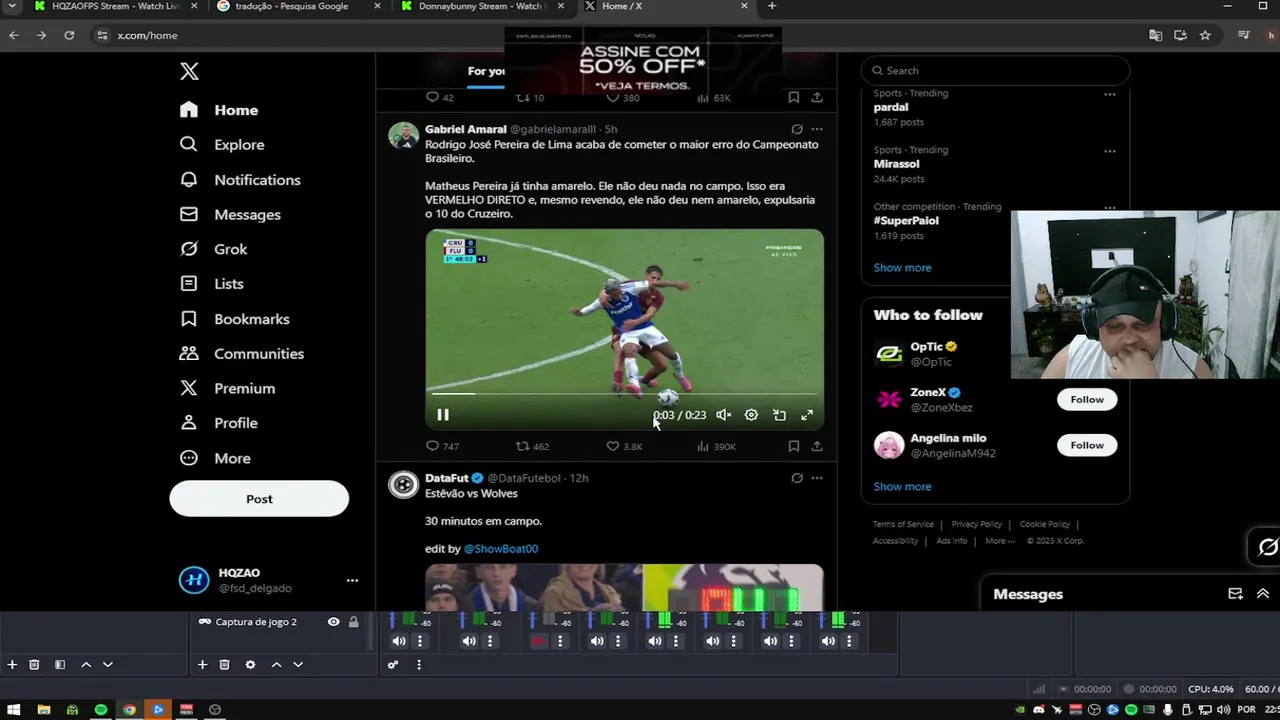
Task: Bookmark Gabriel Amaral's tweet
Action: click(x=793, y=446)
